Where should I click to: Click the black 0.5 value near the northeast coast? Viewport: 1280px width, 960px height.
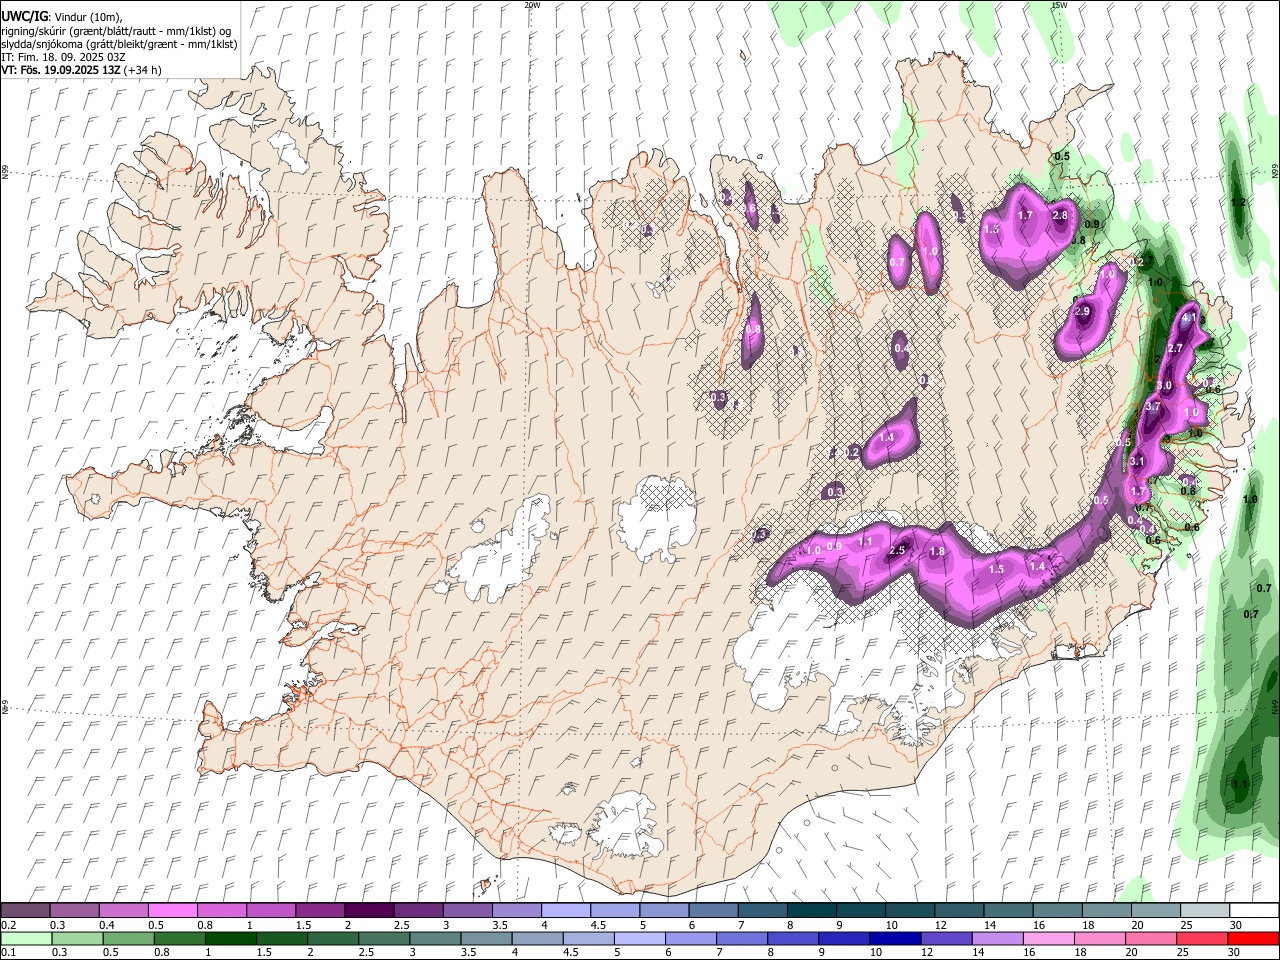click(x=1062, y=157)
